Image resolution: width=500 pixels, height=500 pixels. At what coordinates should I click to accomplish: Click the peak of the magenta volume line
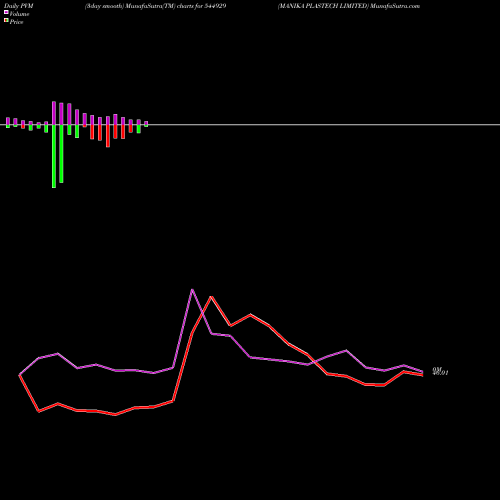192,290
